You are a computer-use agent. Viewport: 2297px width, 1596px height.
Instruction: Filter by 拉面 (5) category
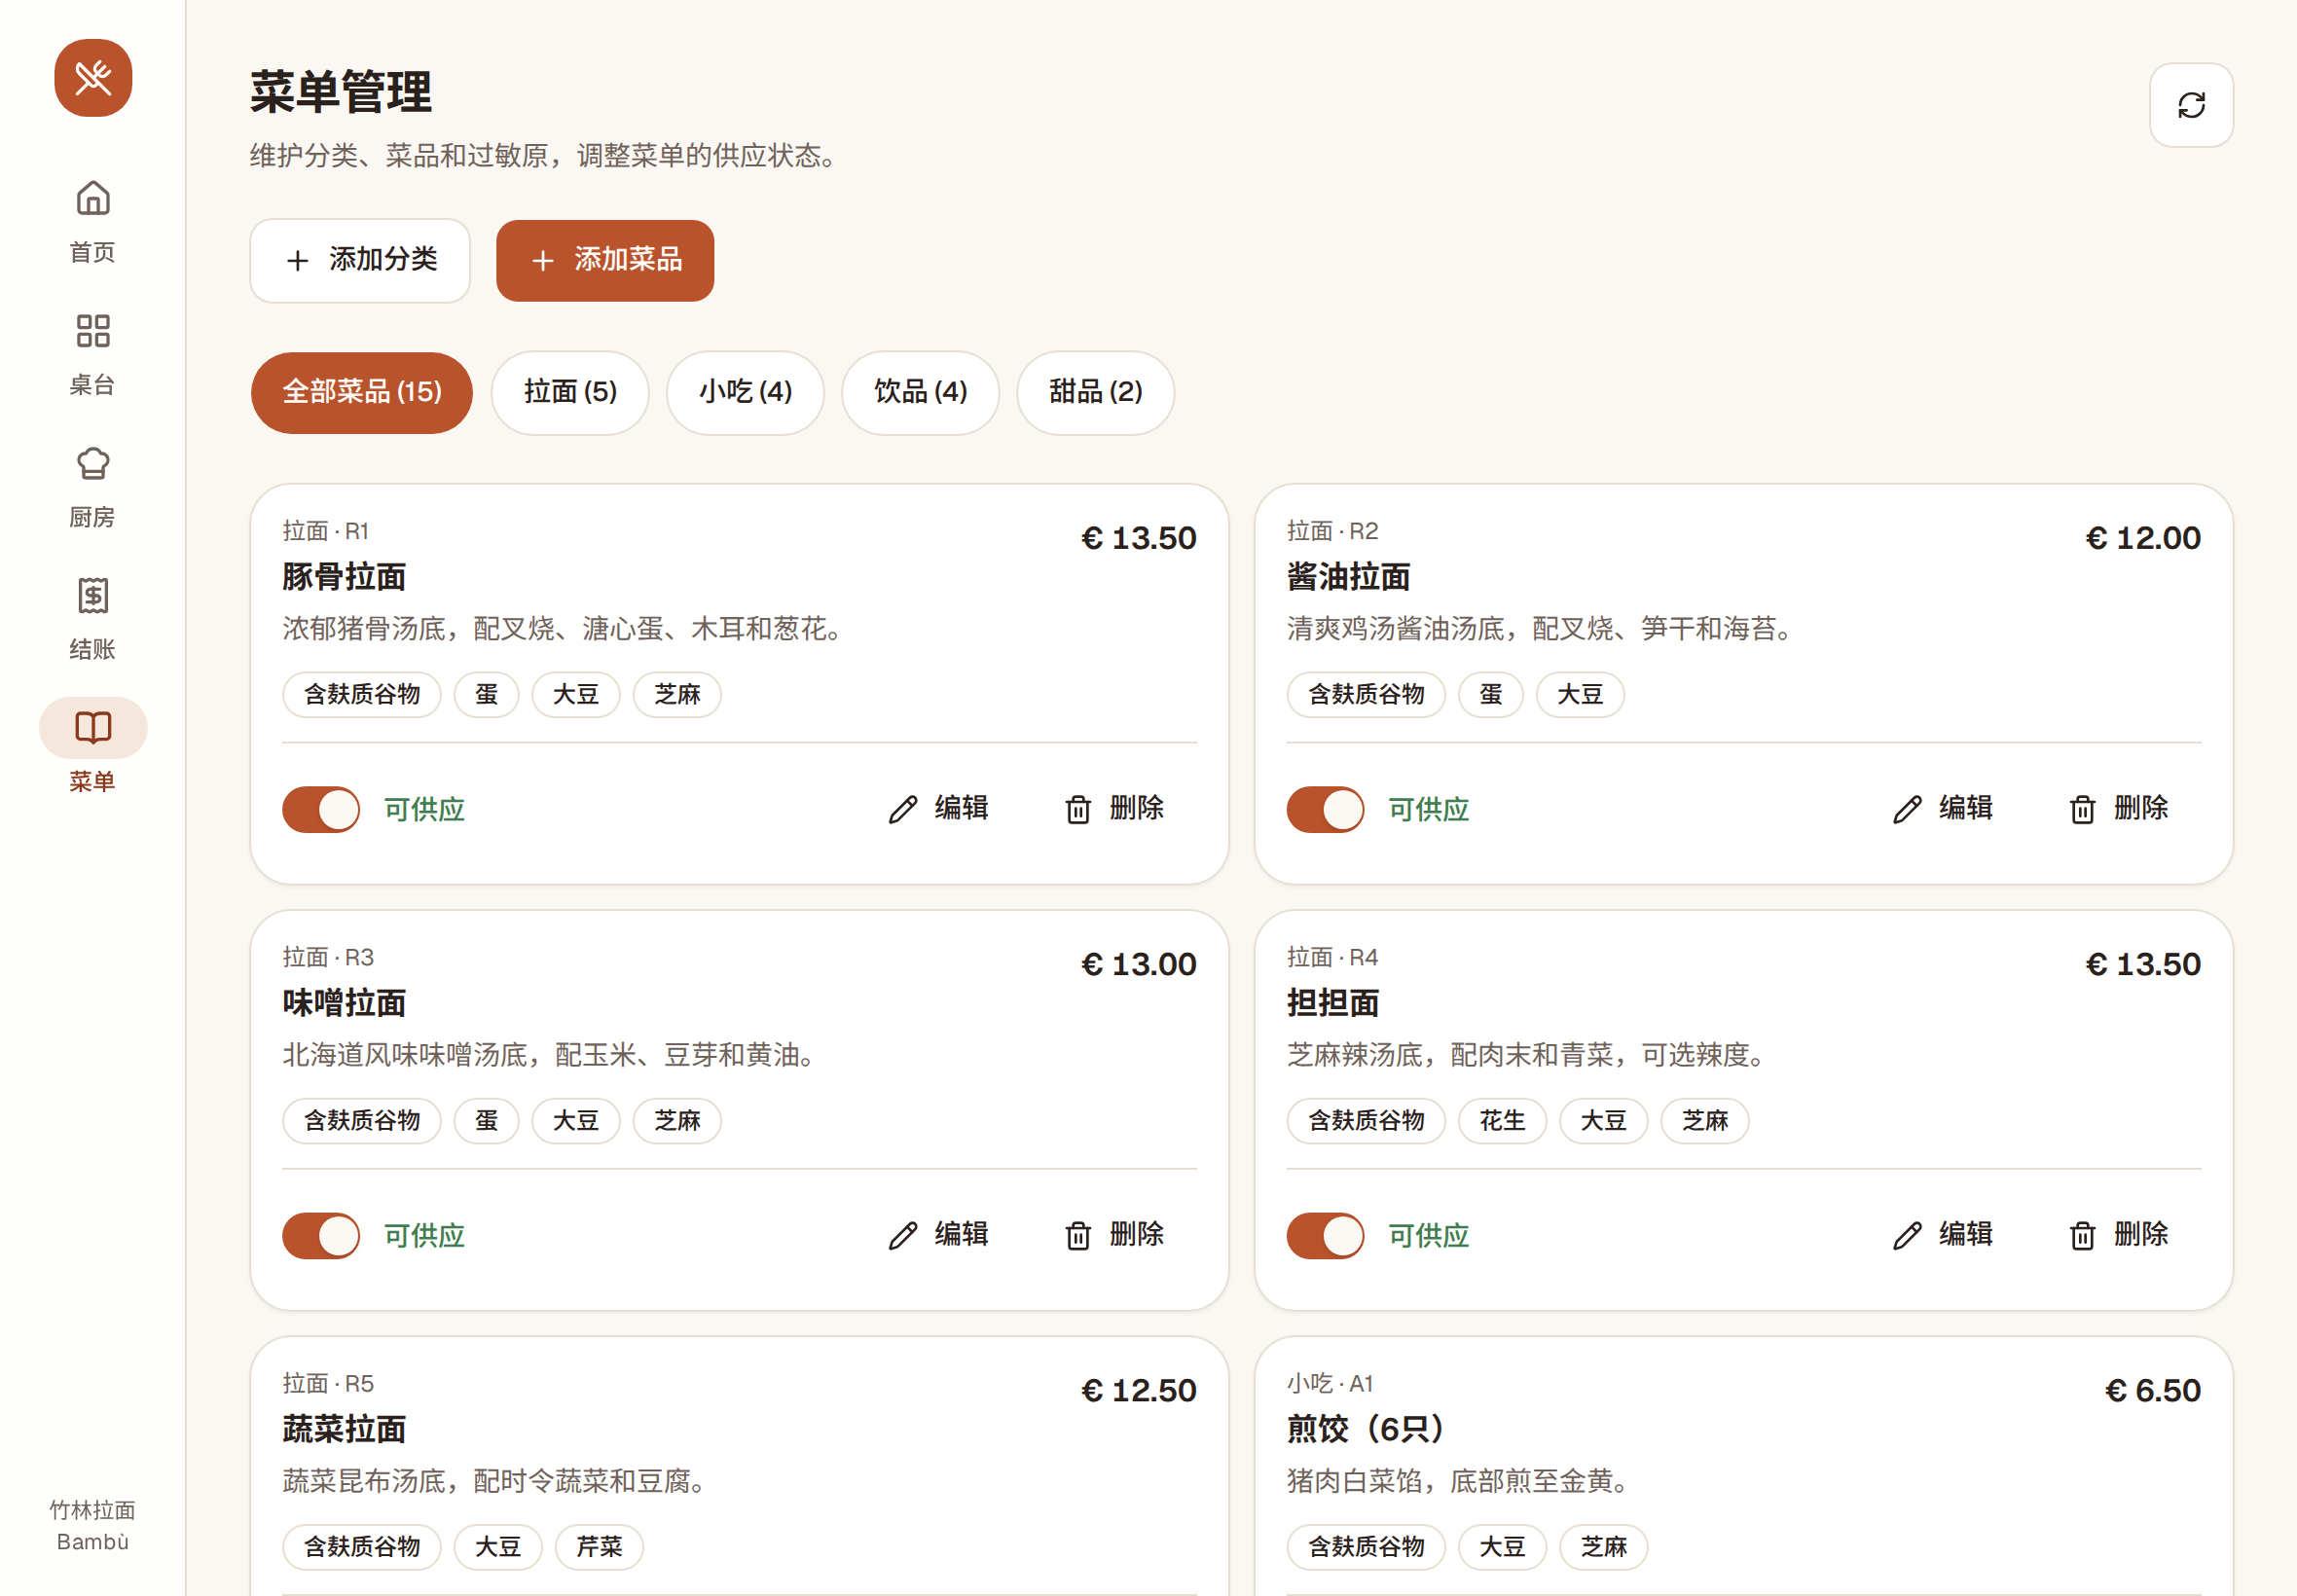click(x=570, y=392)
